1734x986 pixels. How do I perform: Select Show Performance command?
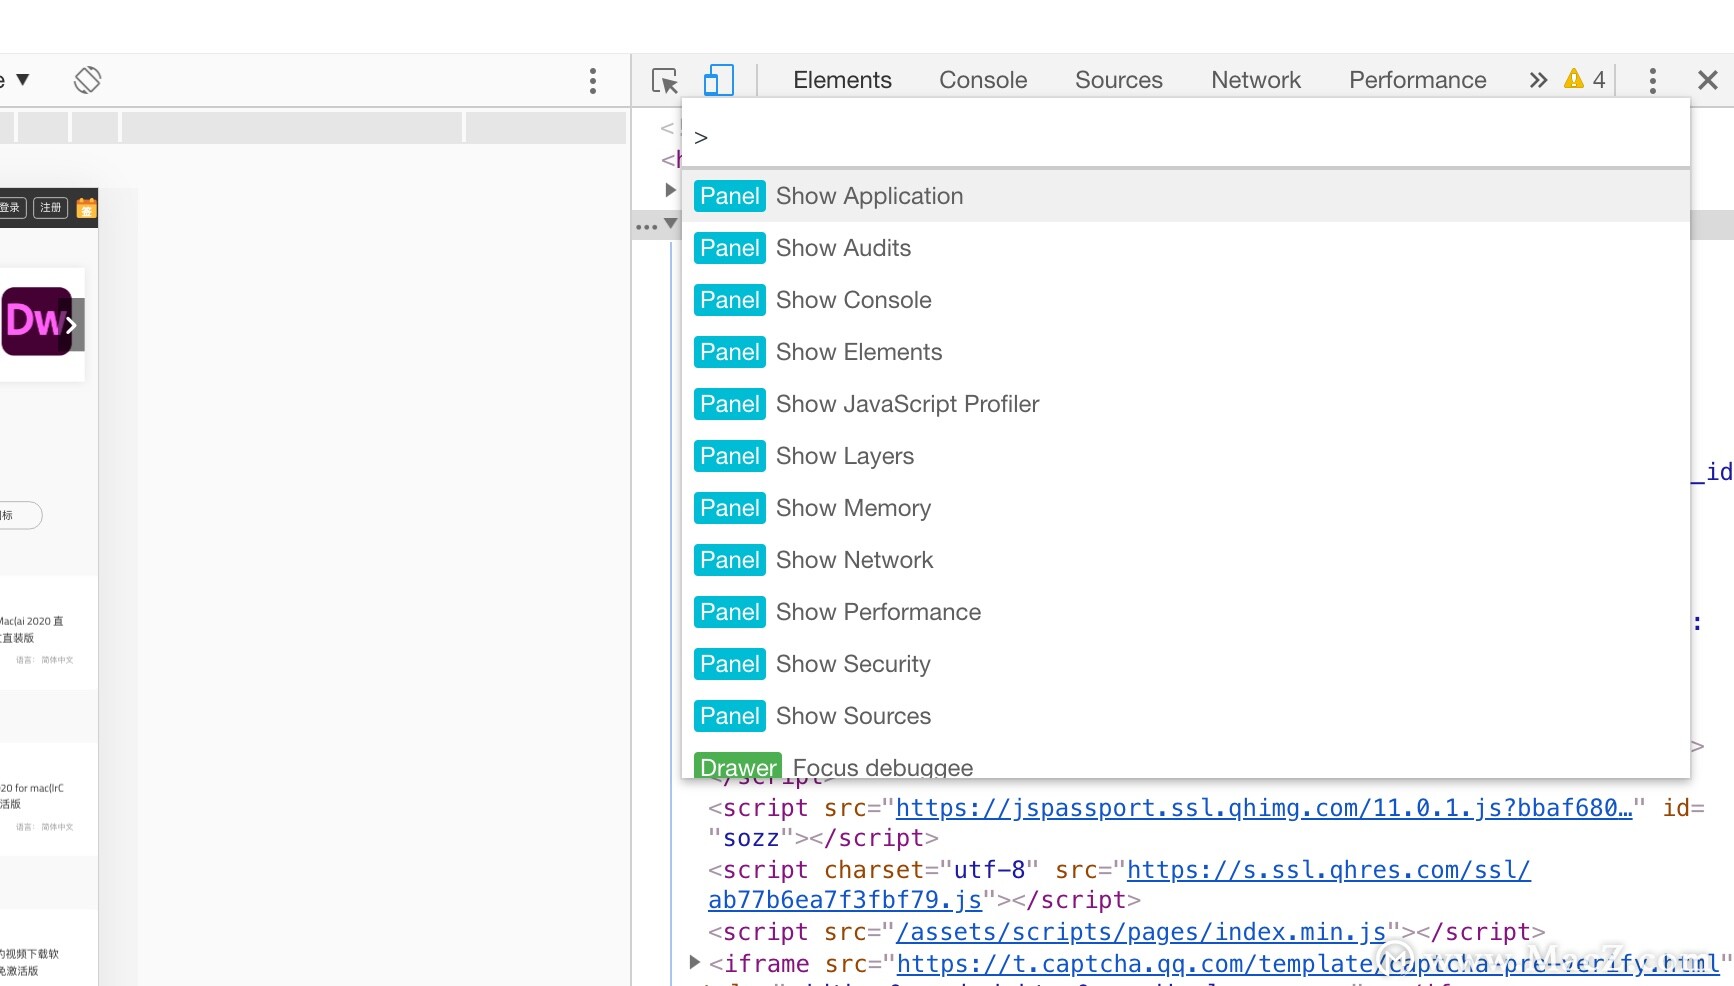[1186, 612]
